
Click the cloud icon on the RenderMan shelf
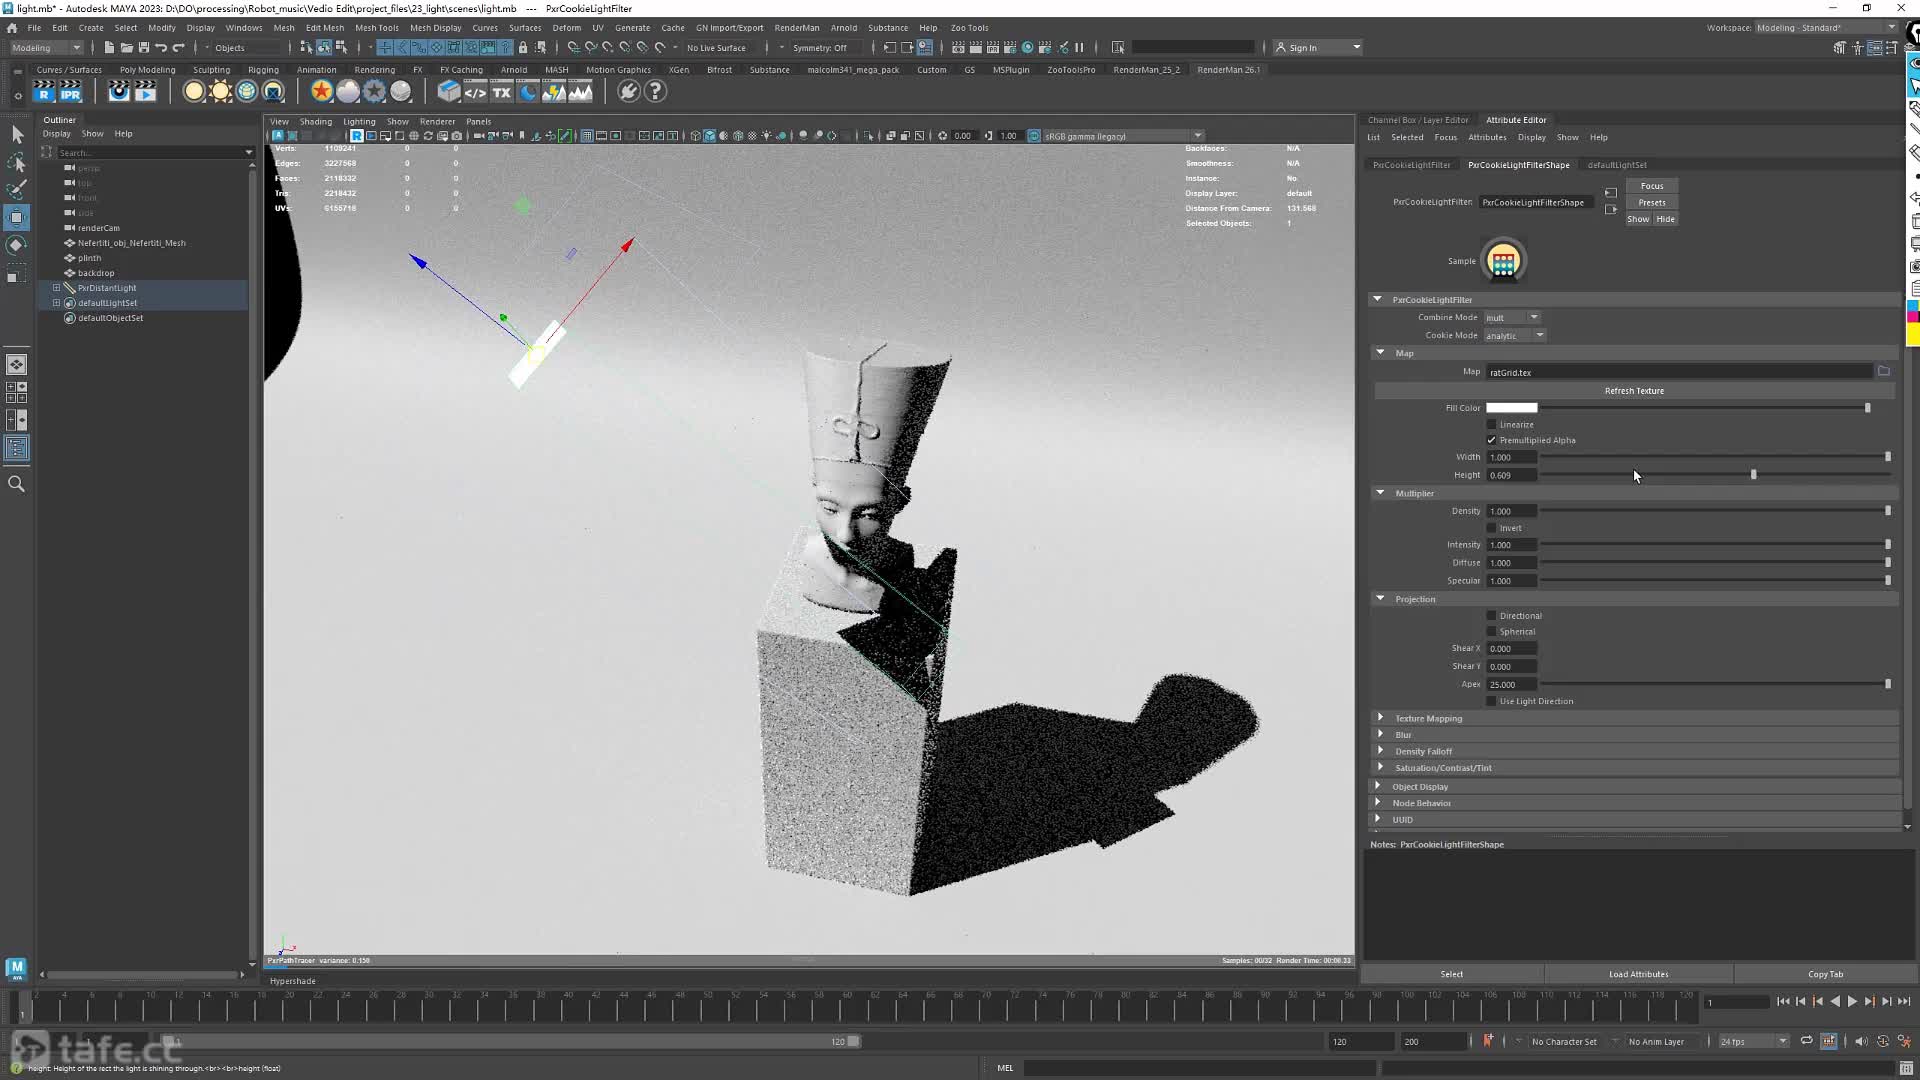(x=347, y=92)
